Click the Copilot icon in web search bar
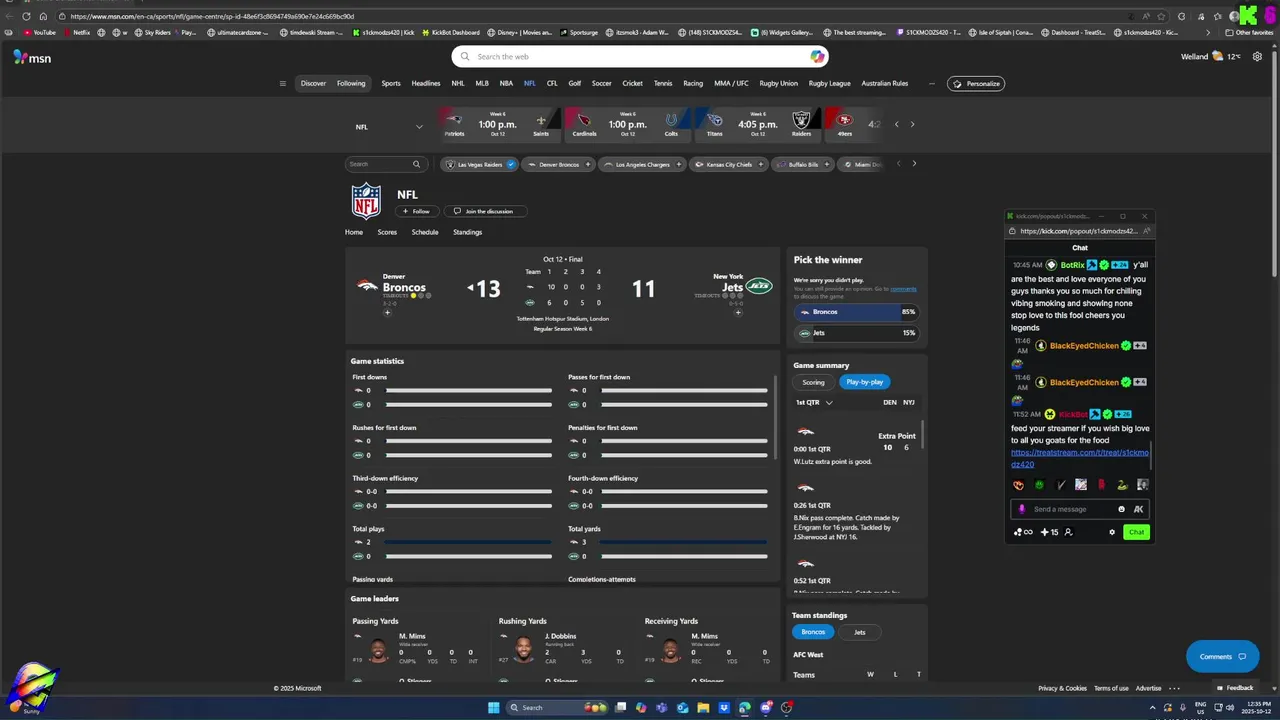This screenshot has width=1280, height=720. click(817, 57)
